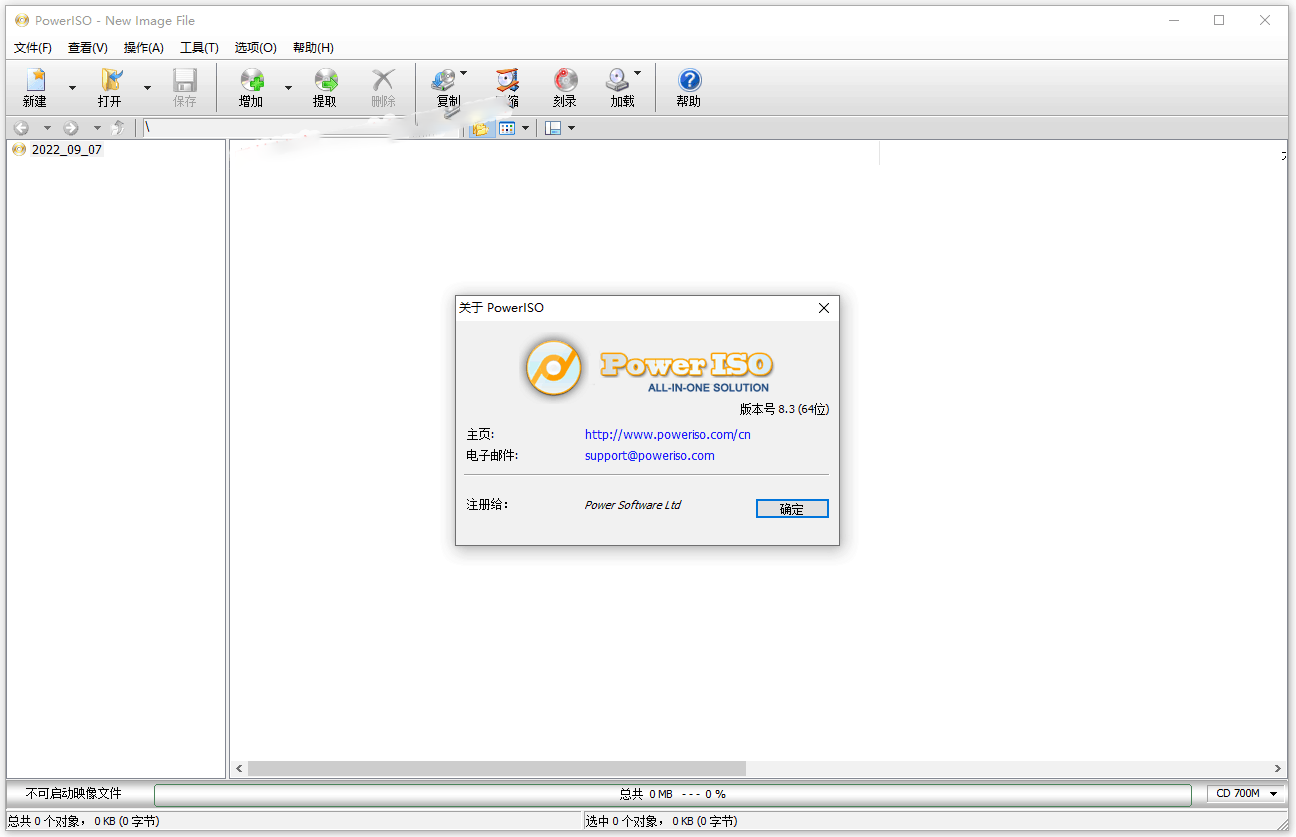
Task: Click the 打开 (Open) toolbar icon
Action: click(x=111, y=81)
